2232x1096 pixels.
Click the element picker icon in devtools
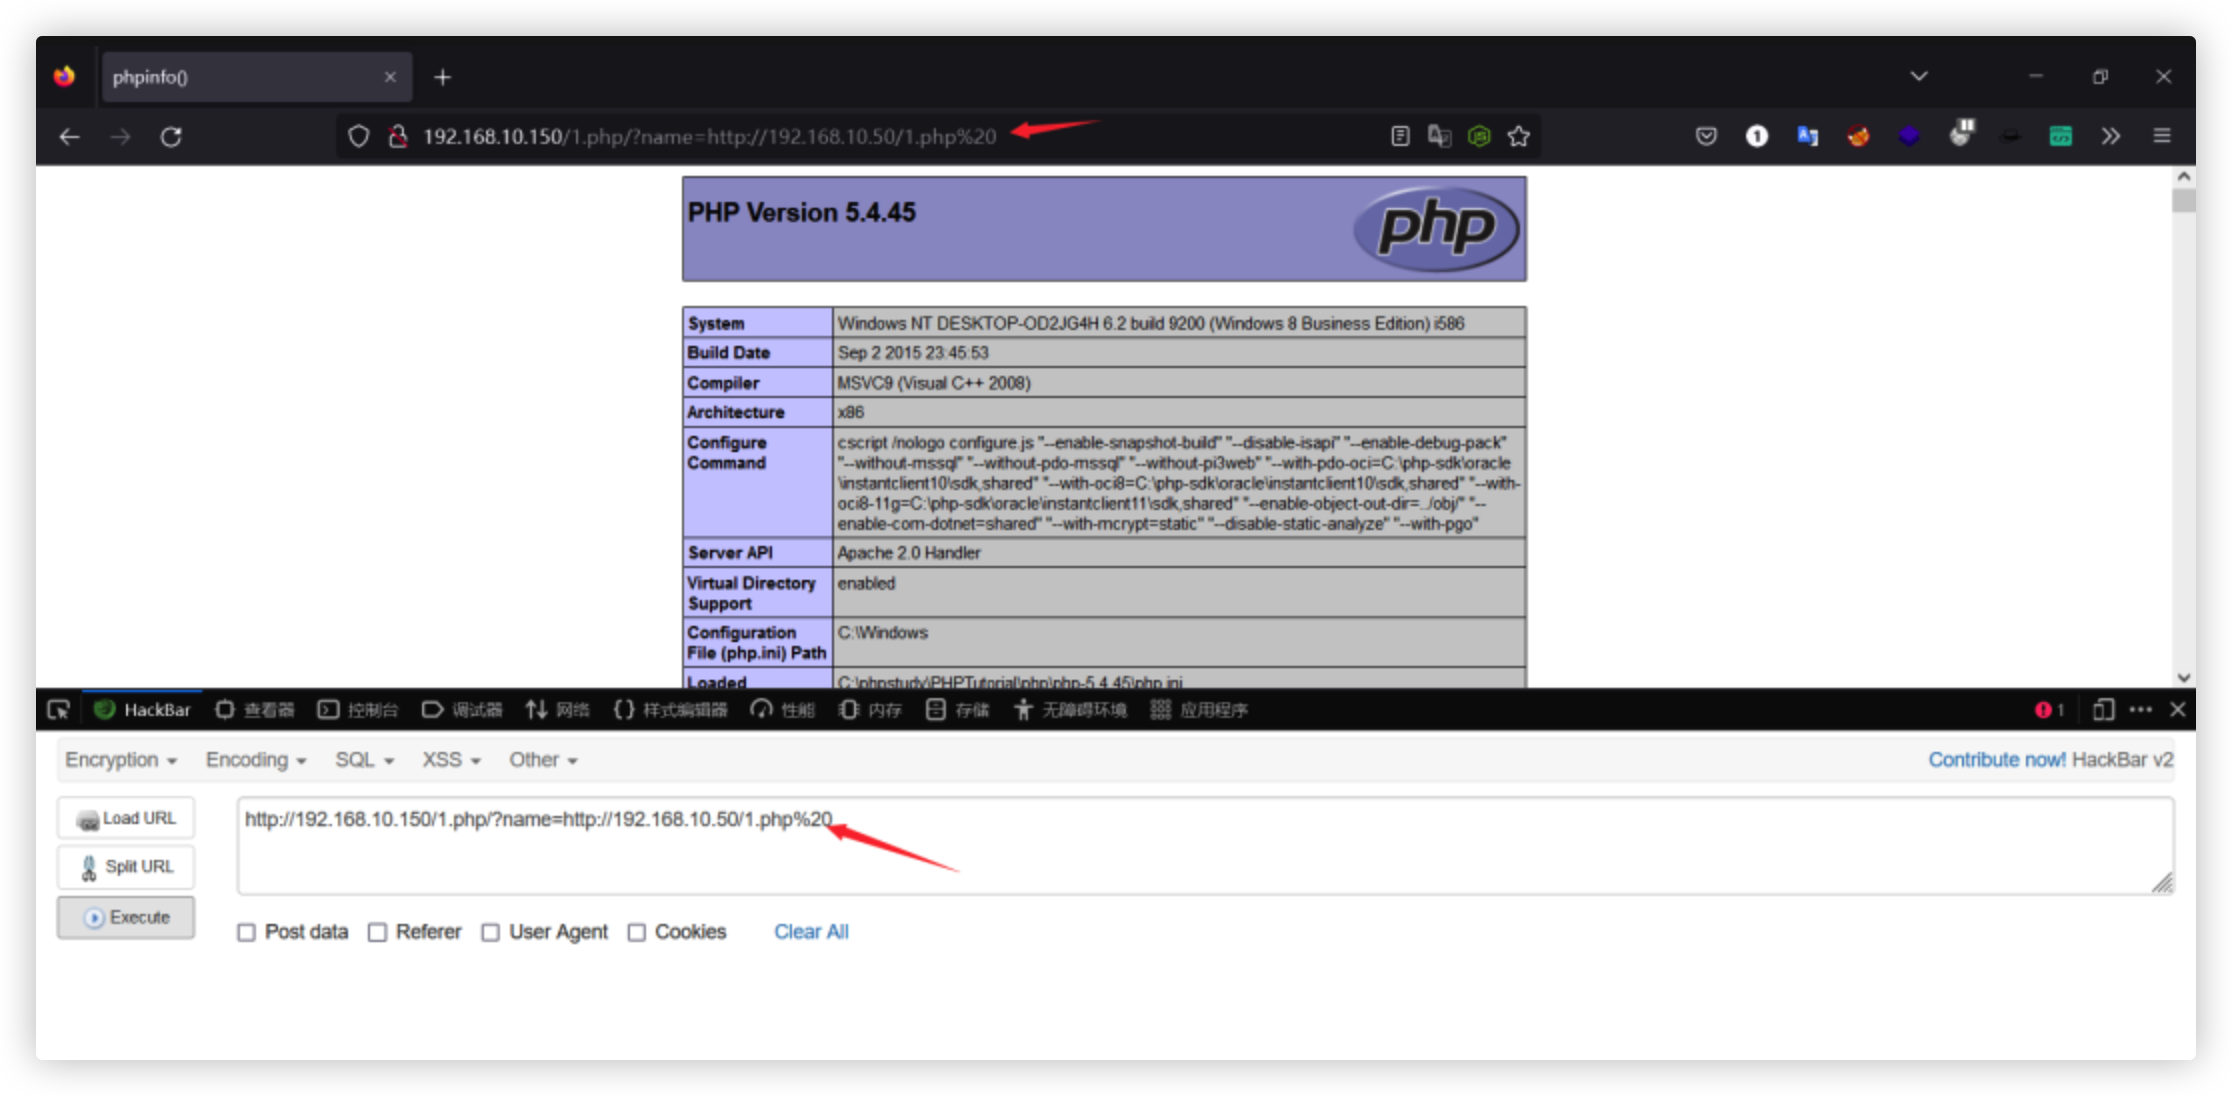click(x=59, y=710)
